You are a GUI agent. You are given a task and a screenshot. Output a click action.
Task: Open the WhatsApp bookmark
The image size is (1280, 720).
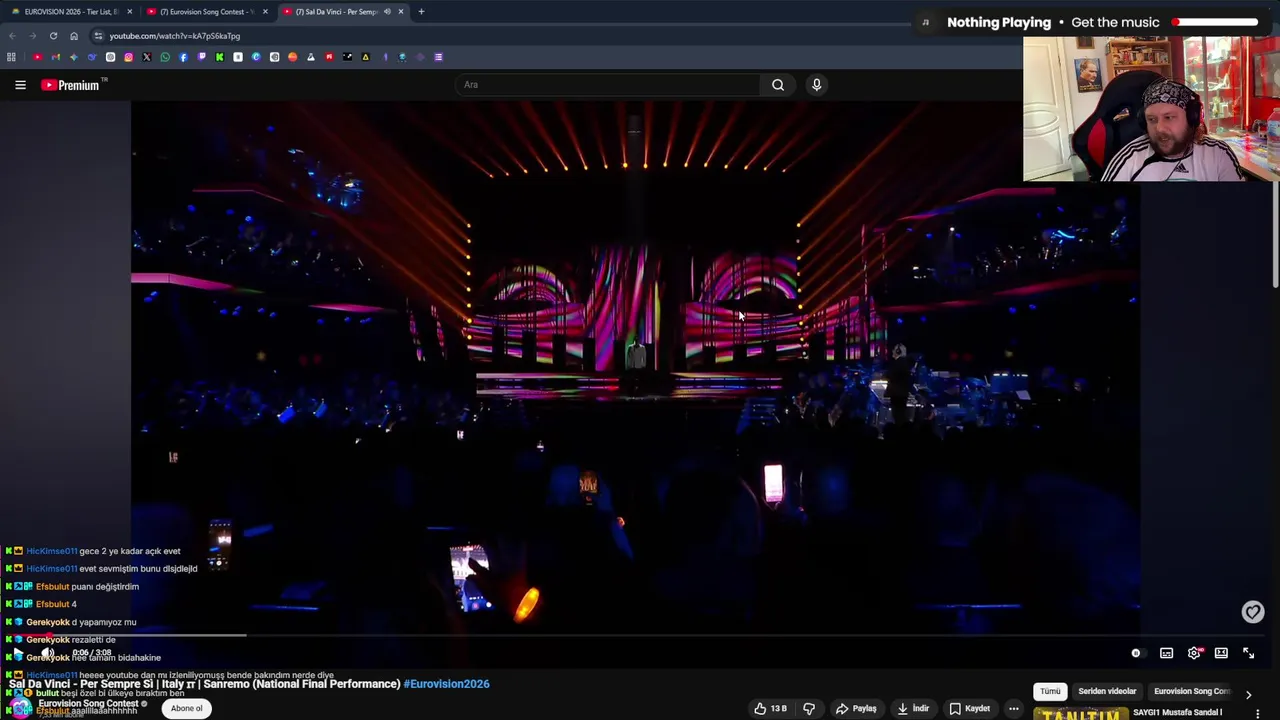[x=165, y=57]
